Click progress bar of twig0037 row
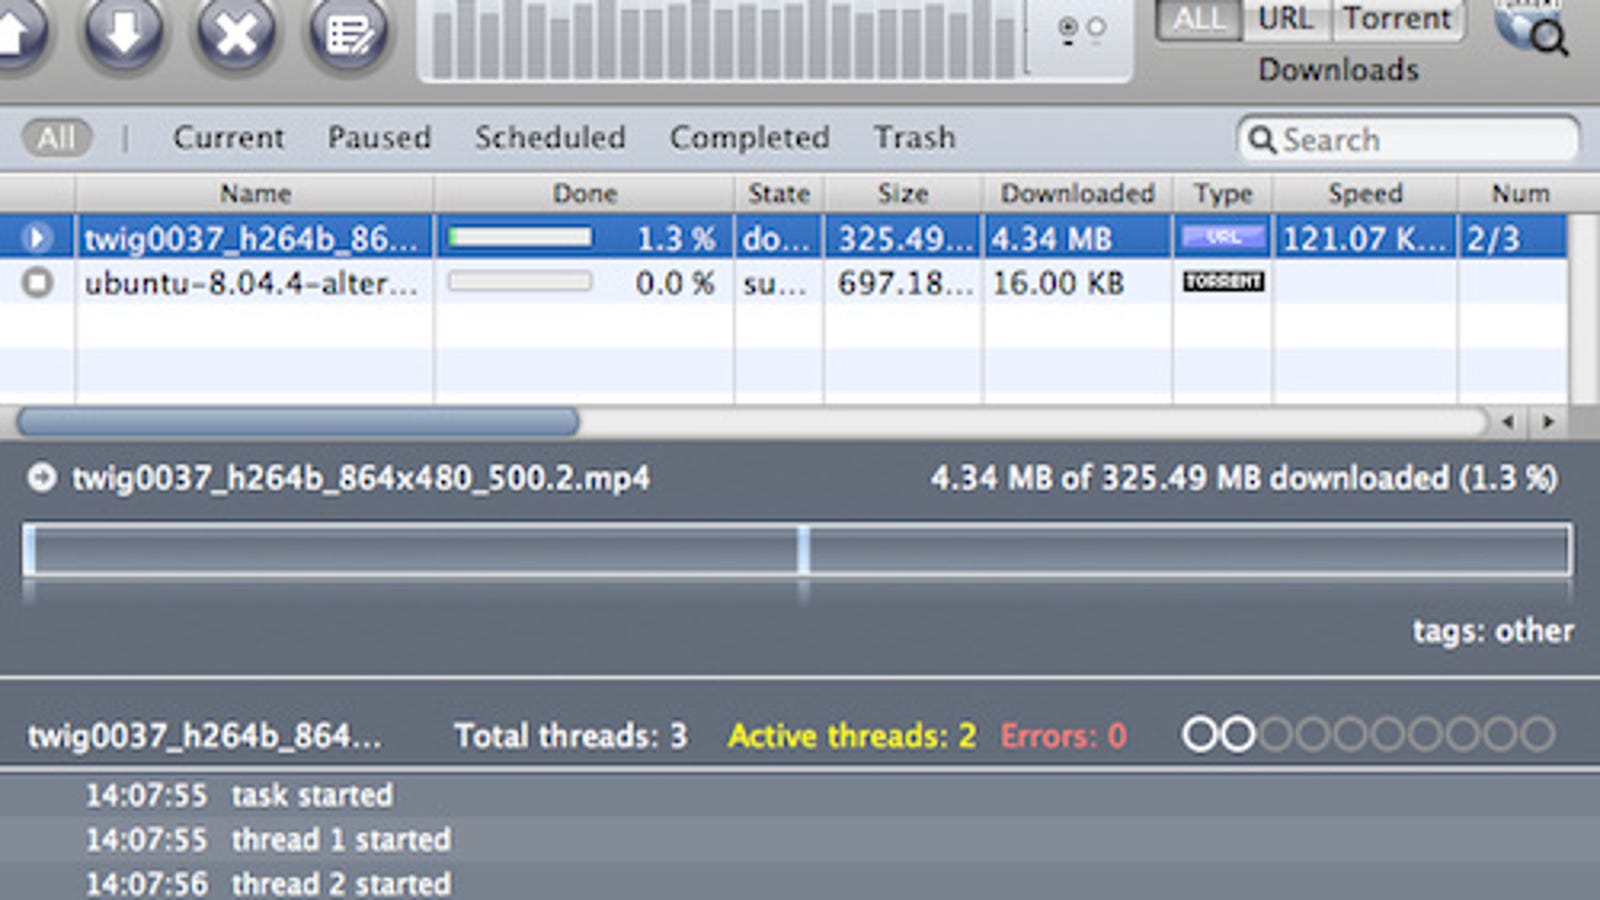Screen dimensions: 1600x900 point(519,238)
